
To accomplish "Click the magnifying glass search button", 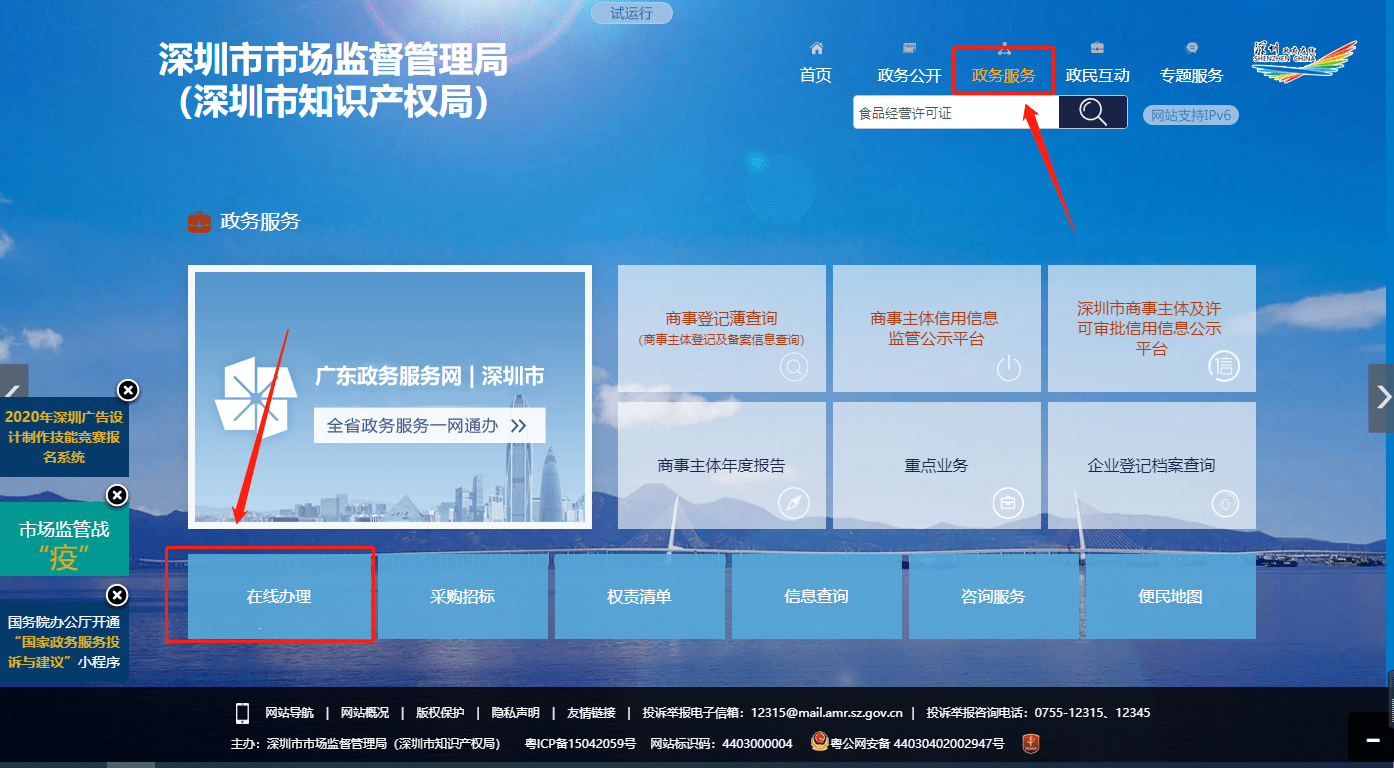I will [x=1092, y=113].
